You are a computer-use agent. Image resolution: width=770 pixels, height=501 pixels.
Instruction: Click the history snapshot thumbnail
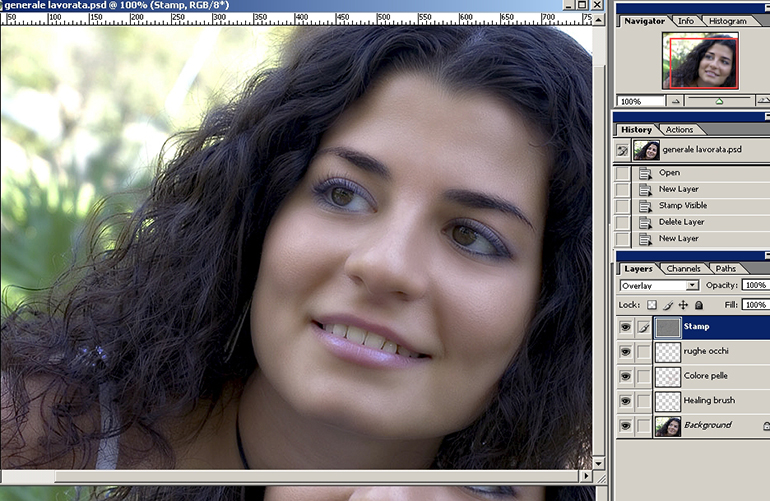646,150
